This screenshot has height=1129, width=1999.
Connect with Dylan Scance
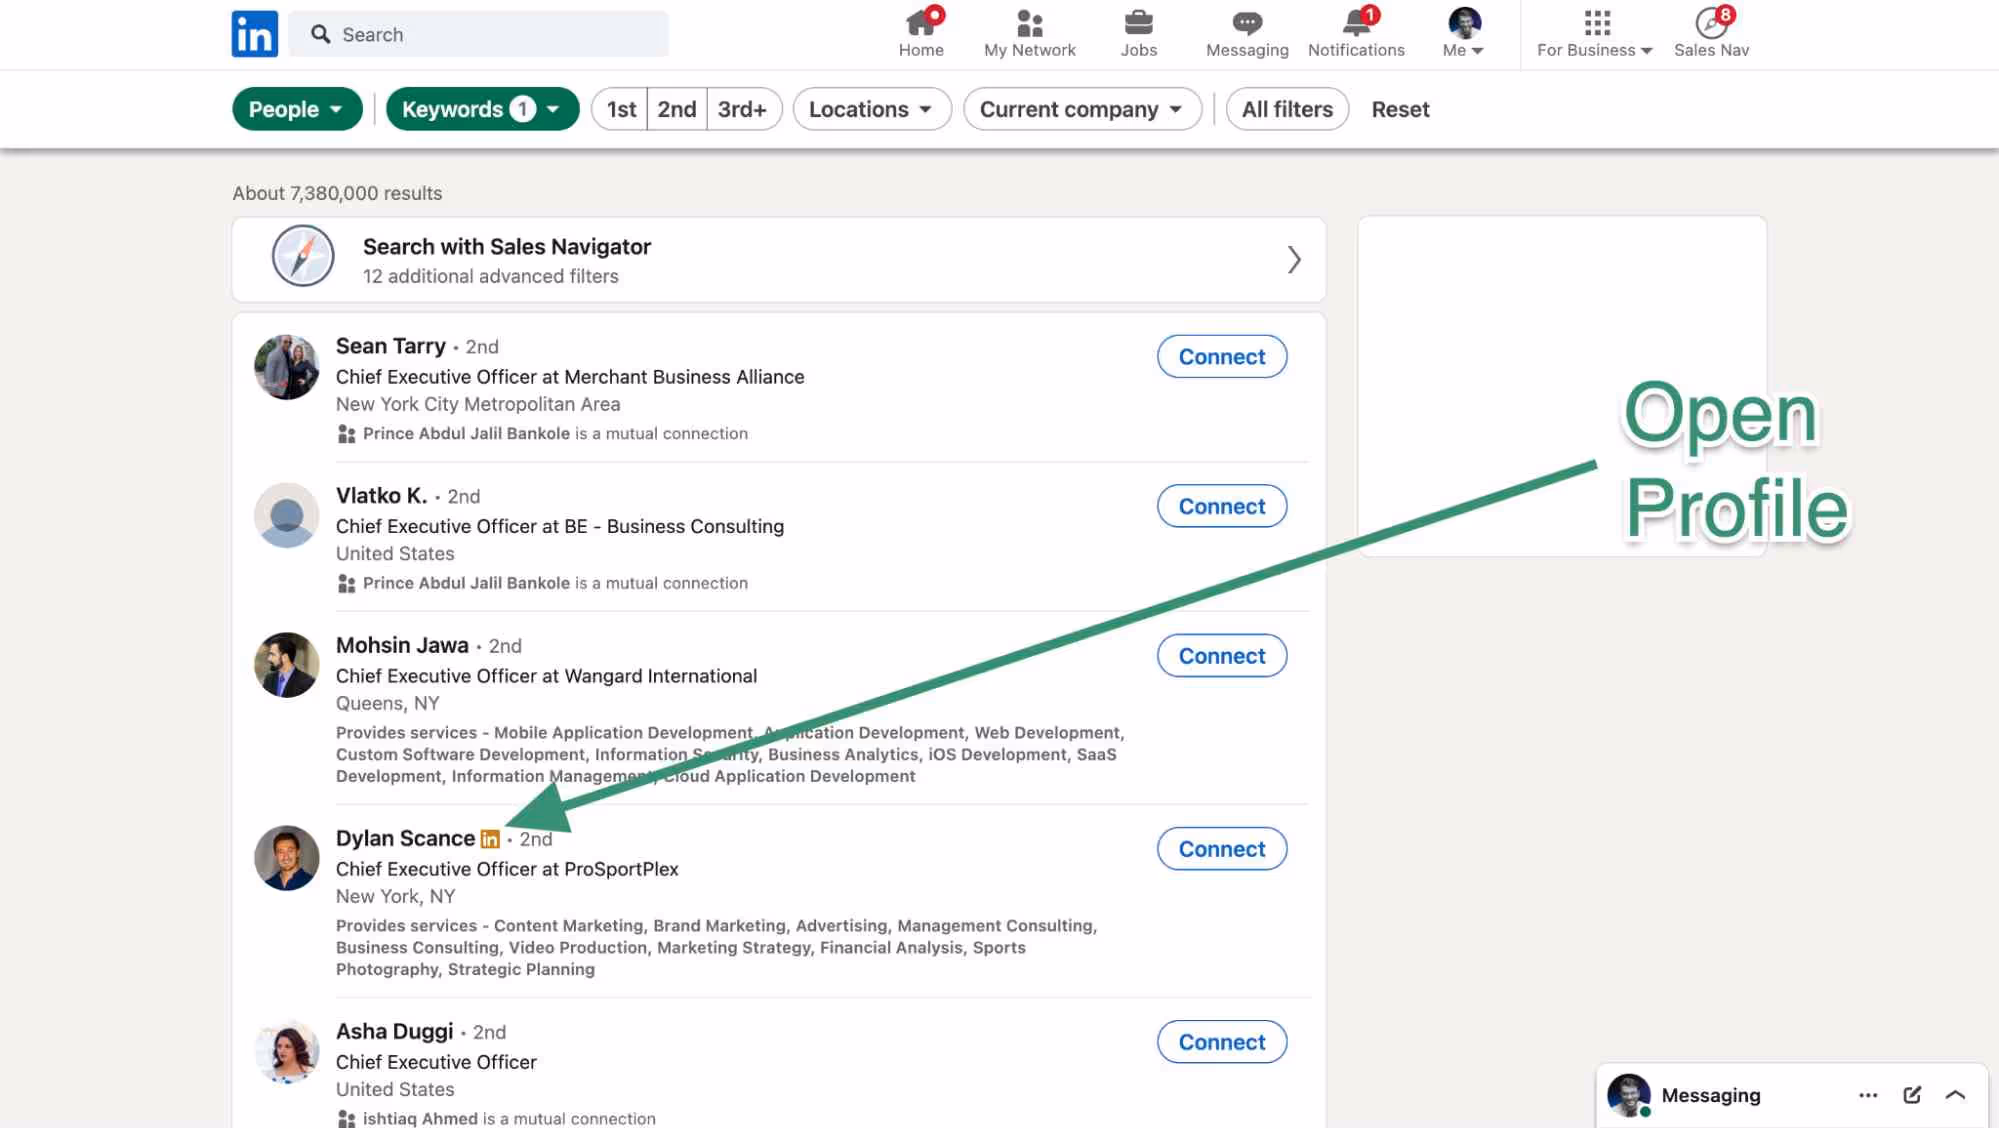pyautogui.click(x=1221, y=848)
